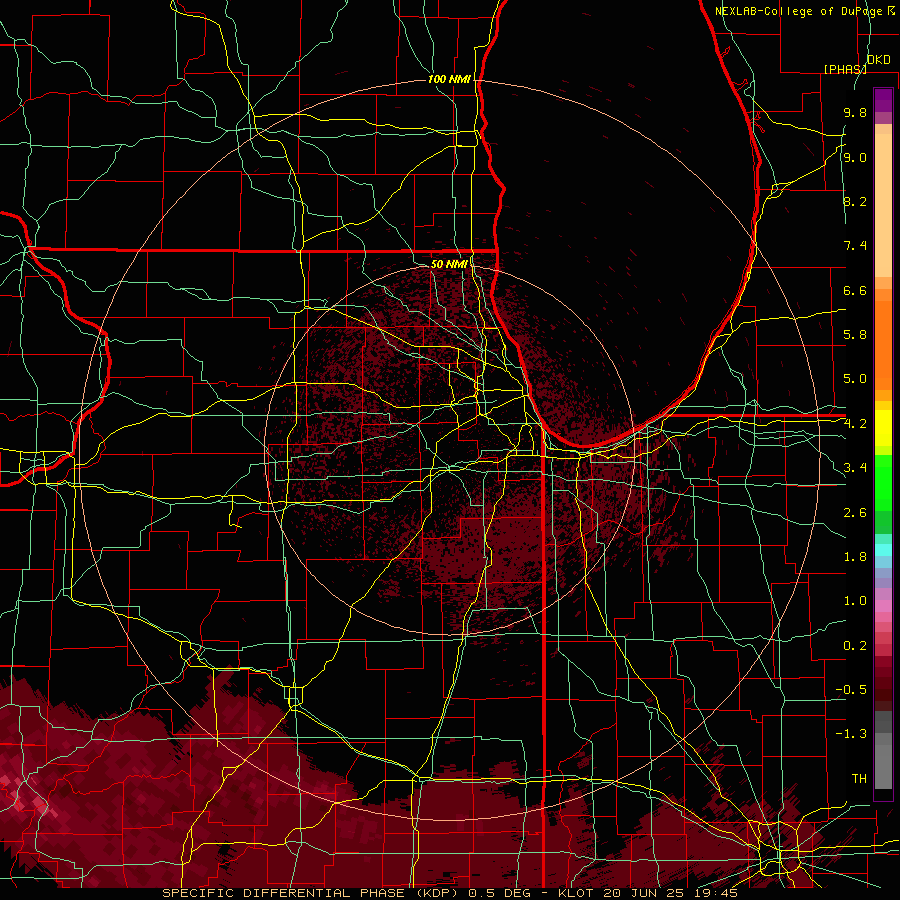The height and width of the screenshot is (900, 900).
Task: Pick the bright green color bar segment
Action: [883, 483]
